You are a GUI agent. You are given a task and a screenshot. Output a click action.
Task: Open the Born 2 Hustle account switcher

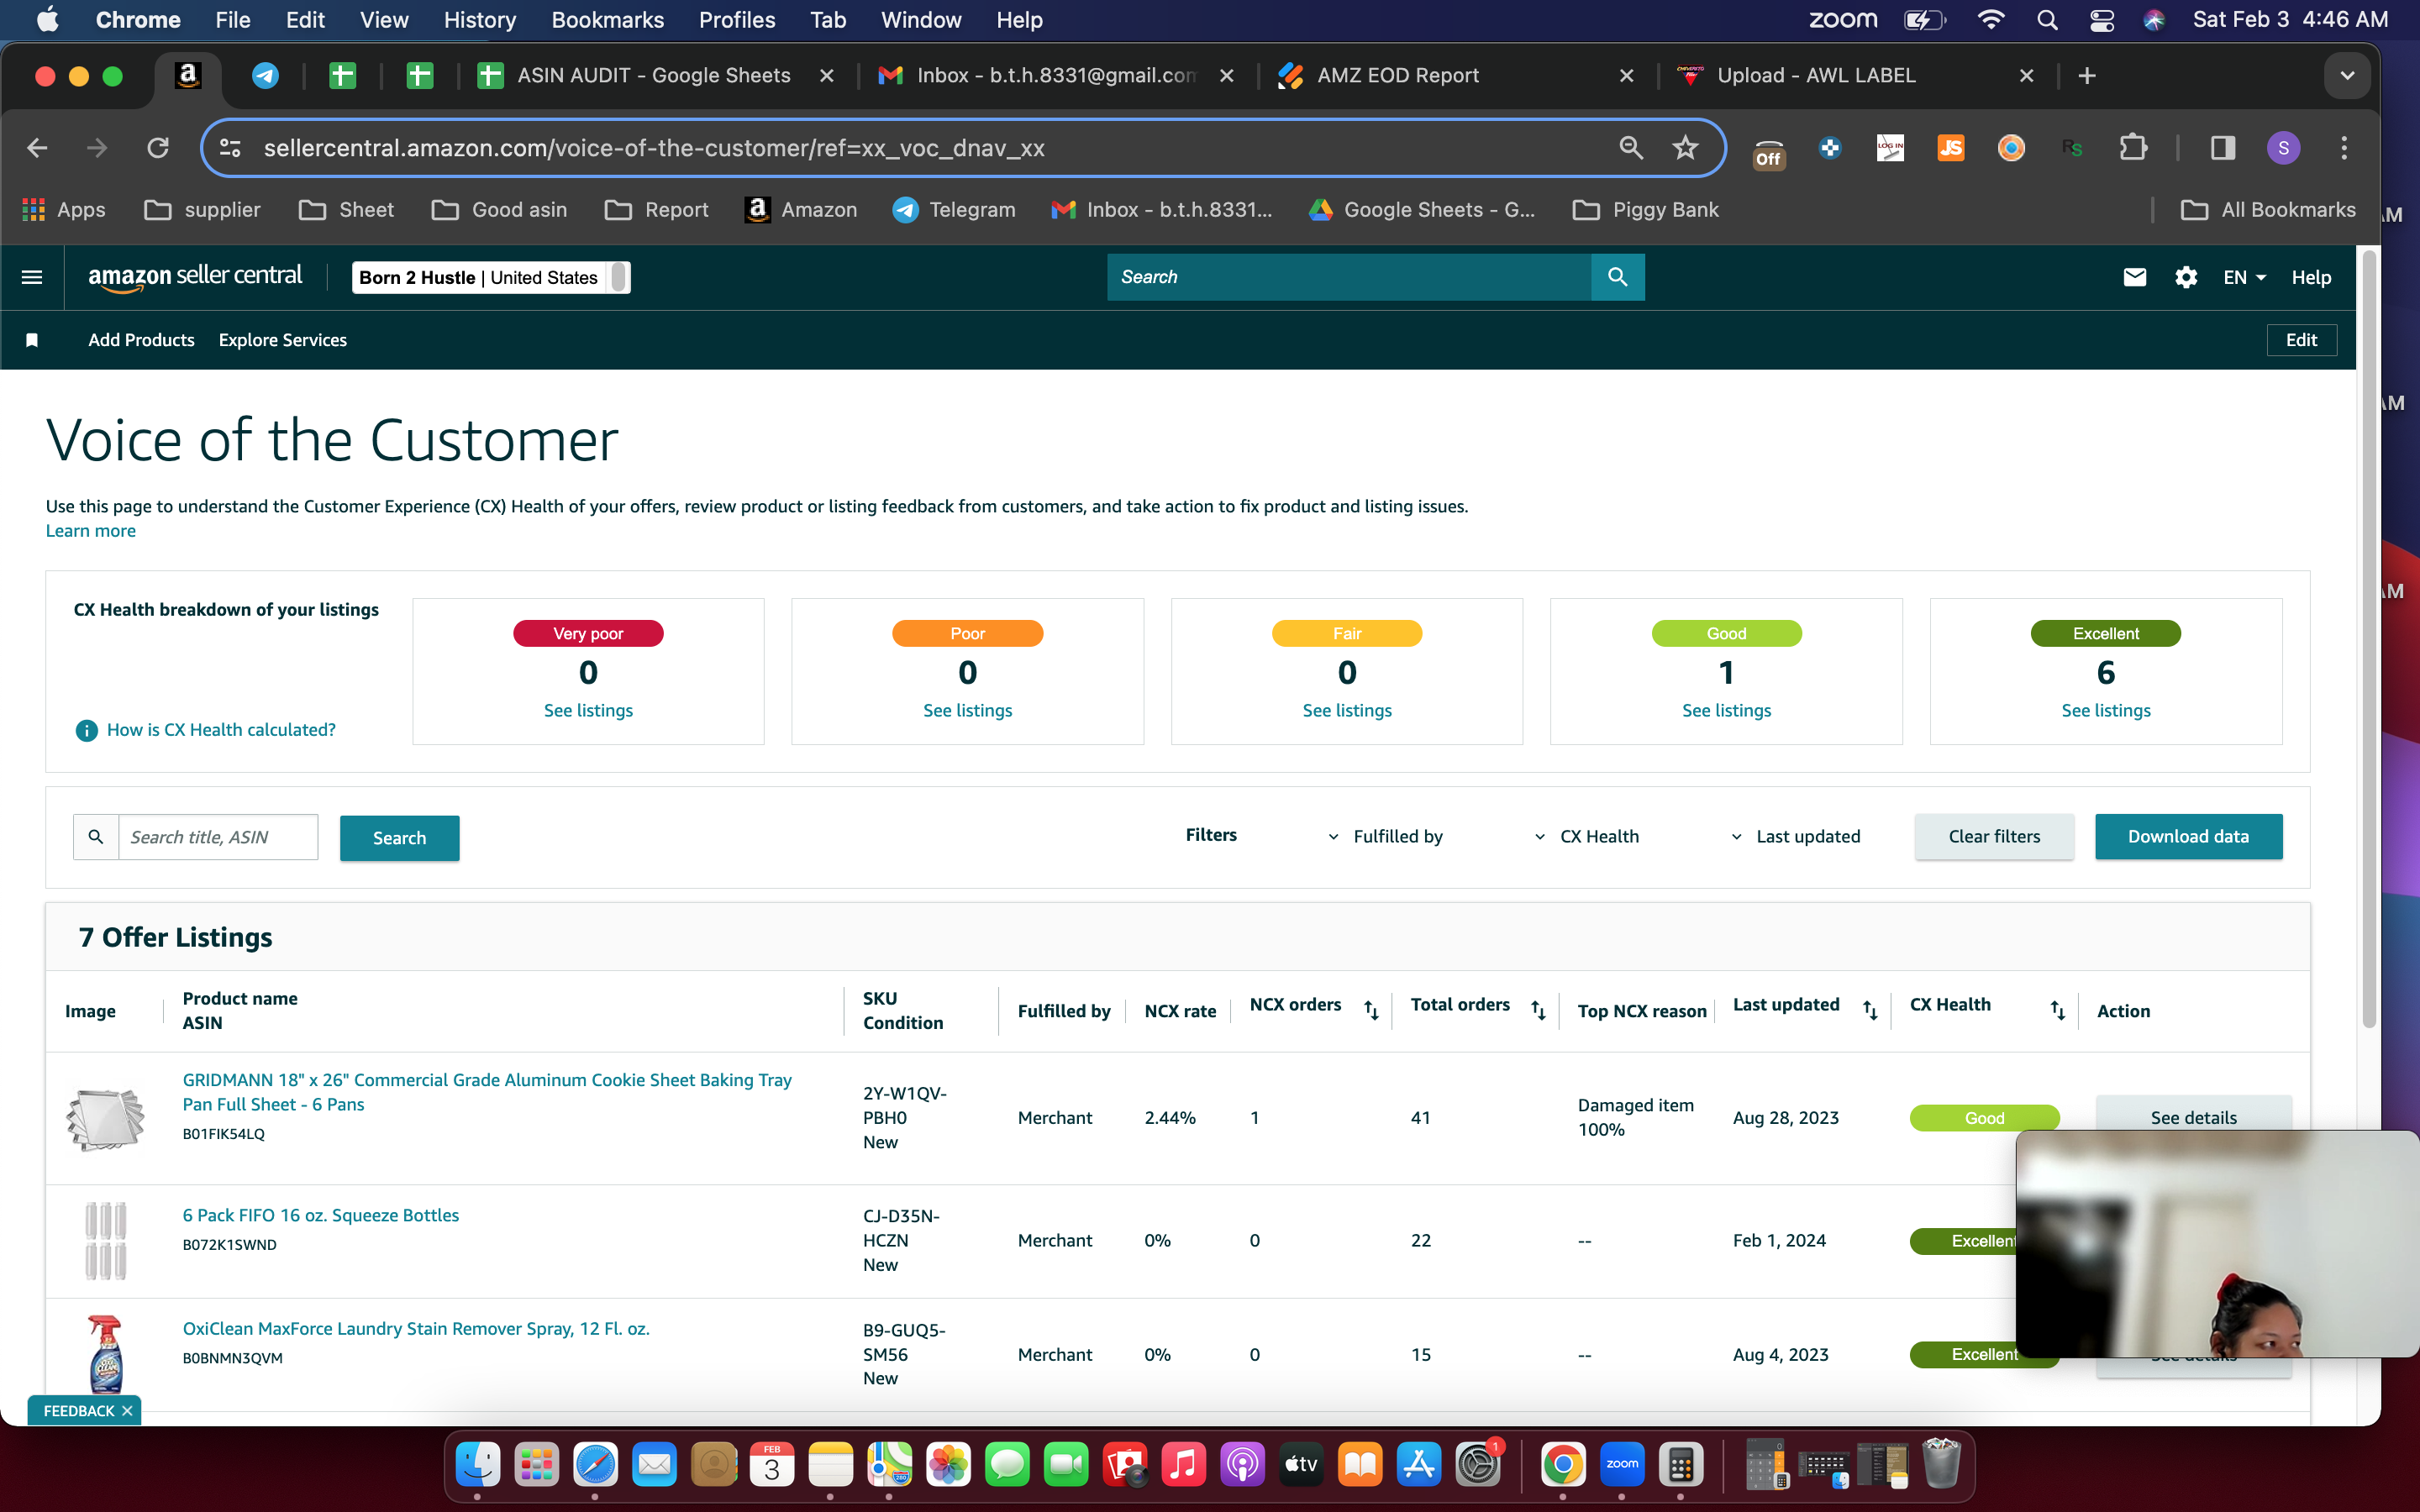tap(491, 277)
